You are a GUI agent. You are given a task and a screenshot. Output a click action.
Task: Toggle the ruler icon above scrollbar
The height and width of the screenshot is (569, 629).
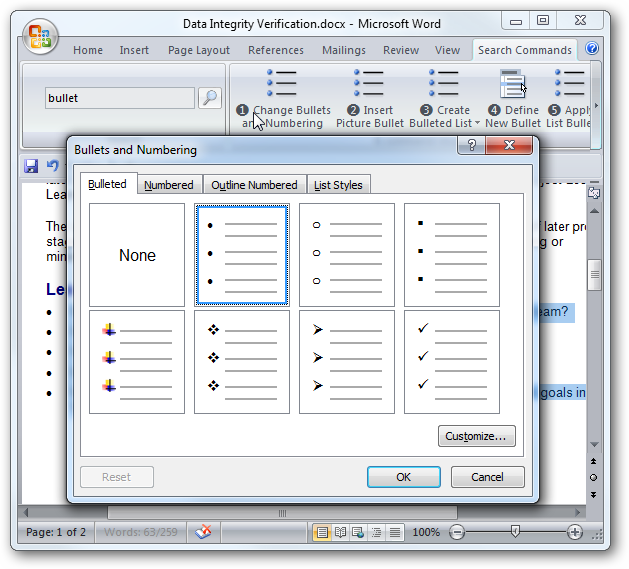[x=594, y=193]
